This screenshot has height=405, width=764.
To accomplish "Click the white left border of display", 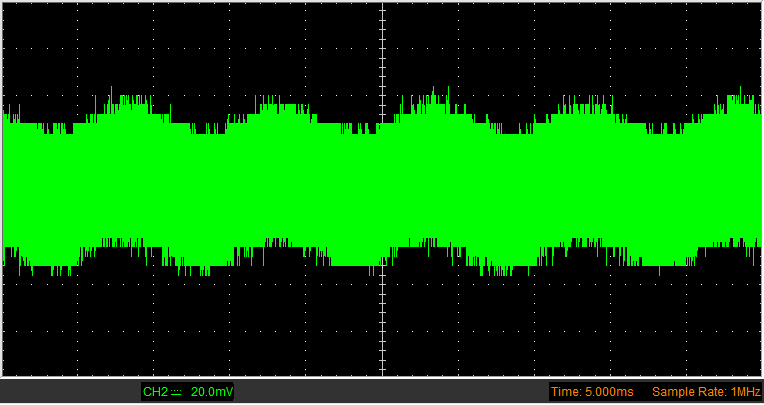I will tap(2, 190).
